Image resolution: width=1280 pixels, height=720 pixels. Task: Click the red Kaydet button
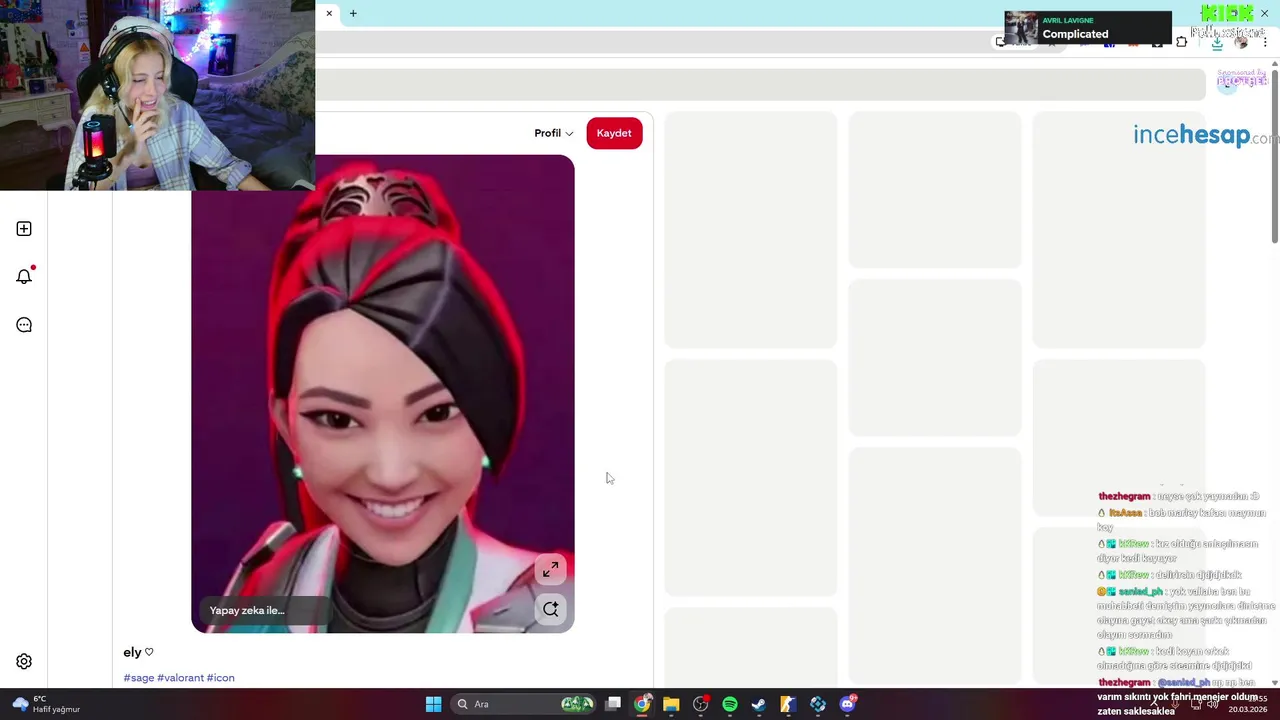pos(614,133)
